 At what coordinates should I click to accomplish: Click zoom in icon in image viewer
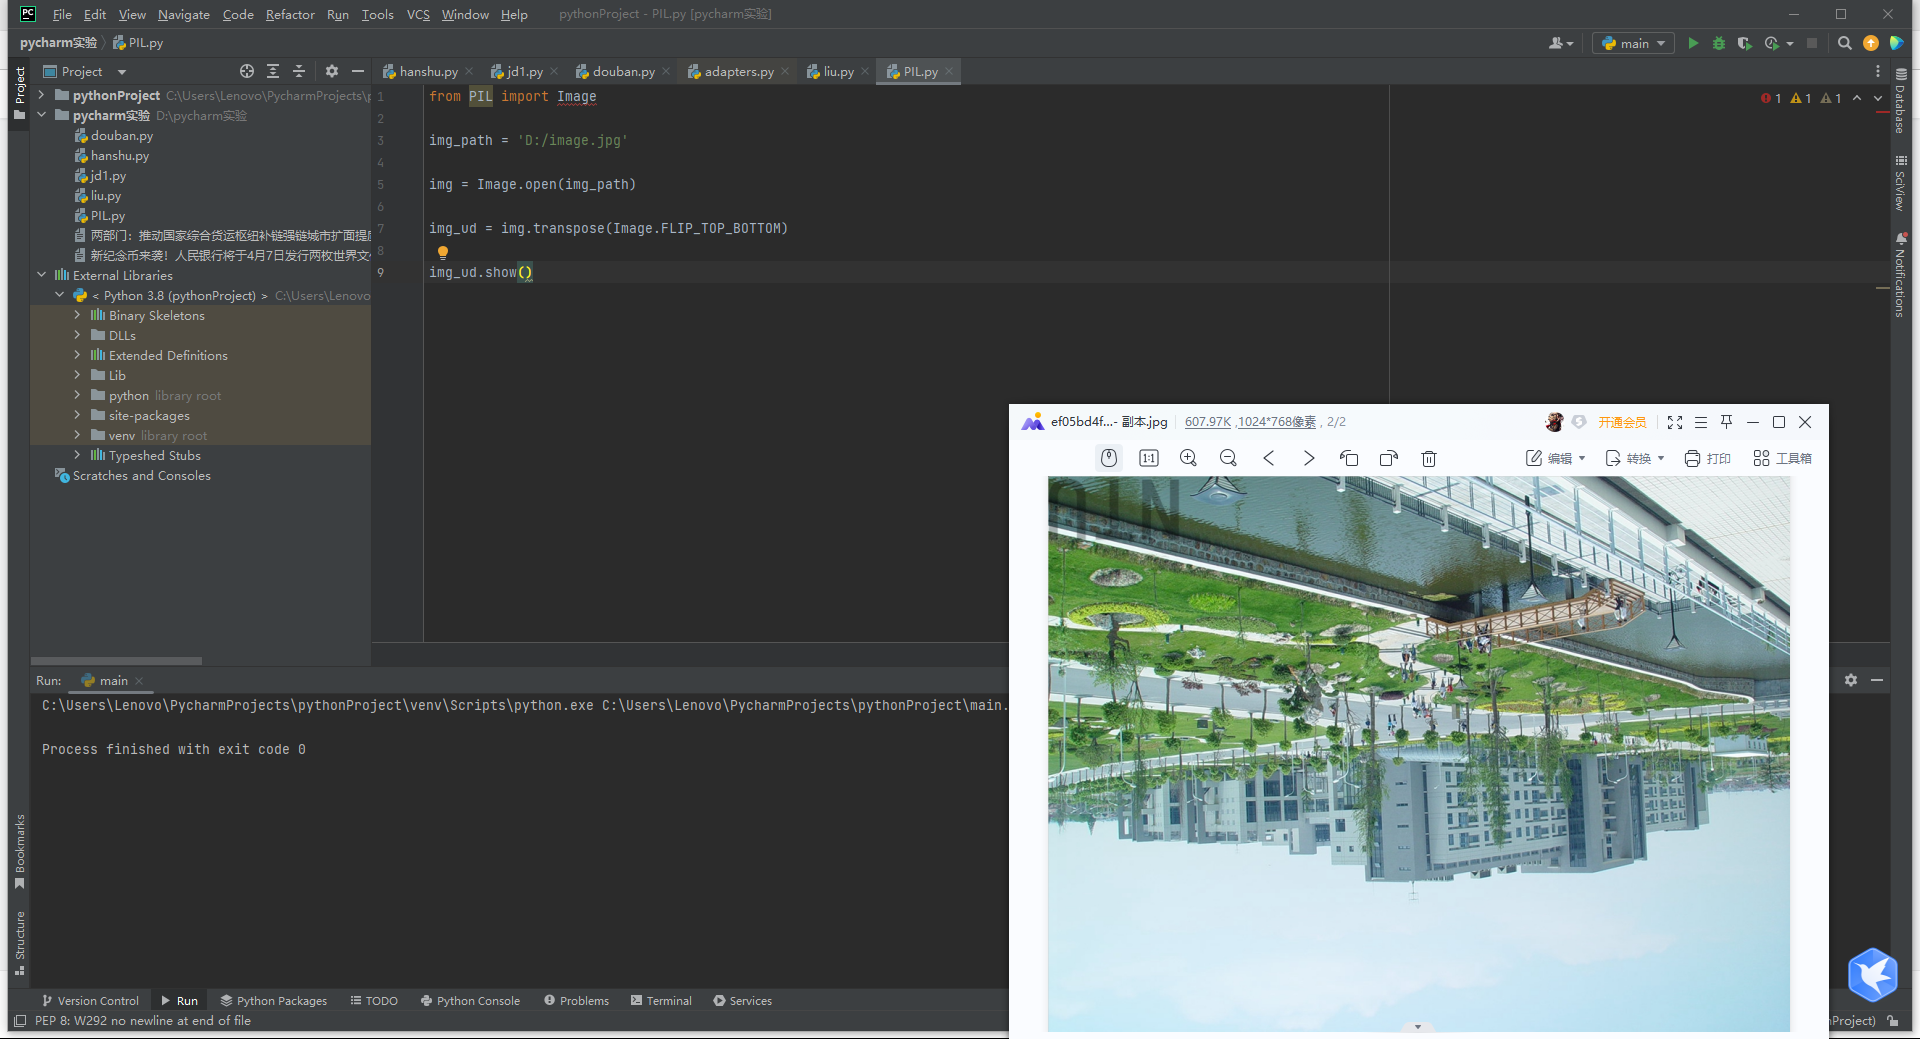click(1188, 458)
